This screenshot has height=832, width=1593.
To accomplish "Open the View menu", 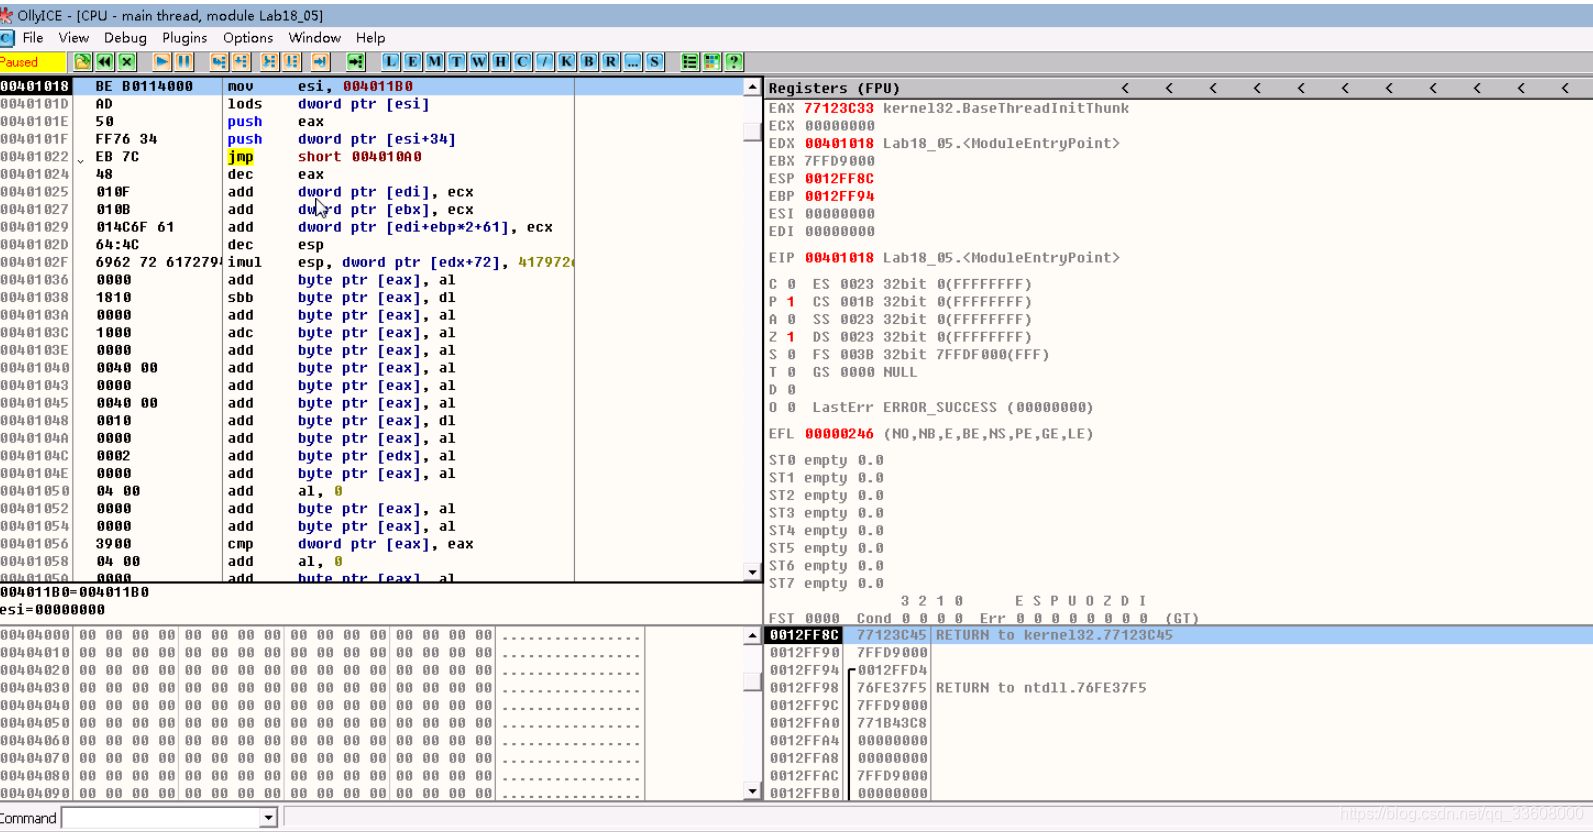I will 74,38.
